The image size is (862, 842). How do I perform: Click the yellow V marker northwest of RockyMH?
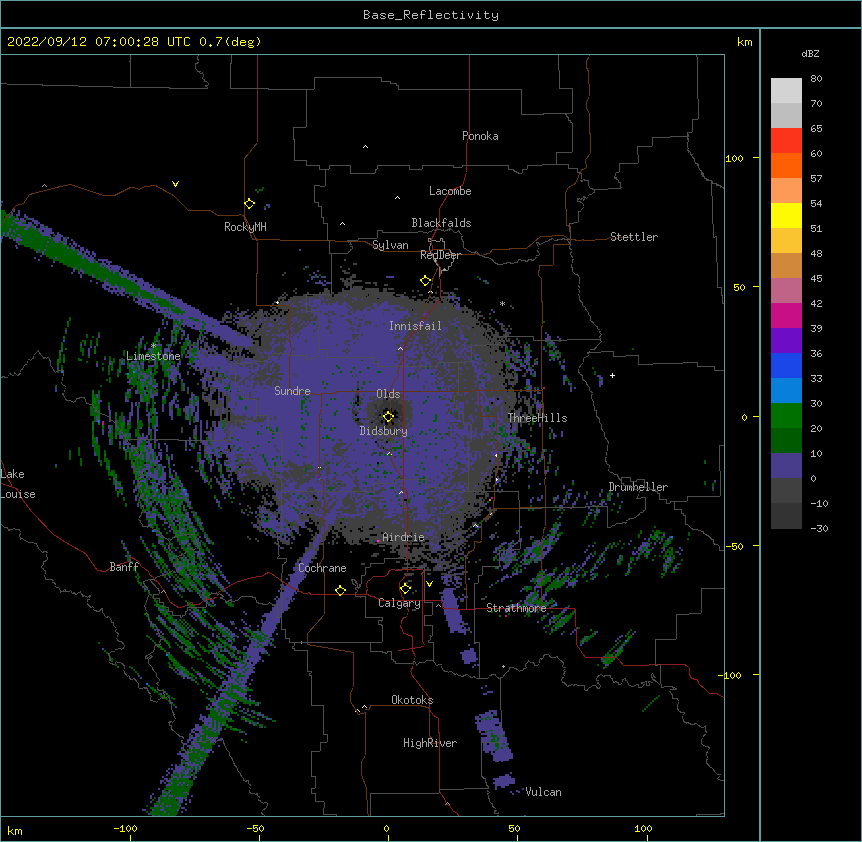point(175,184)
